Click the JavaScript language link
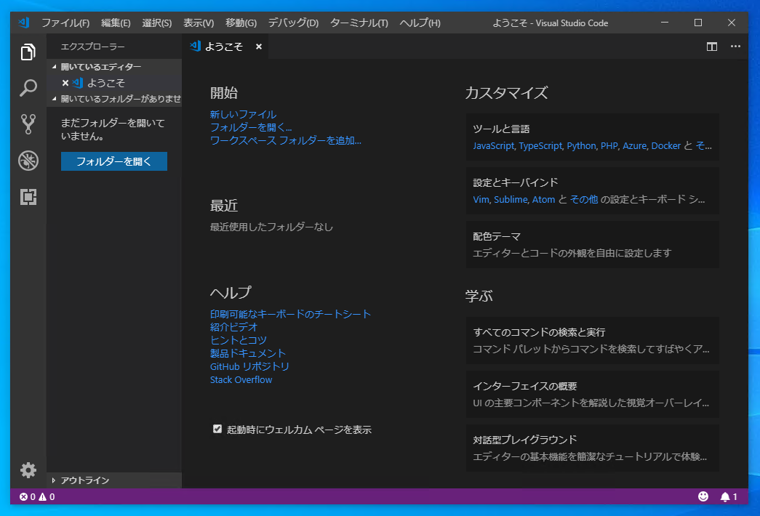Viewport: 760px width, 516px height. (493, 146)
